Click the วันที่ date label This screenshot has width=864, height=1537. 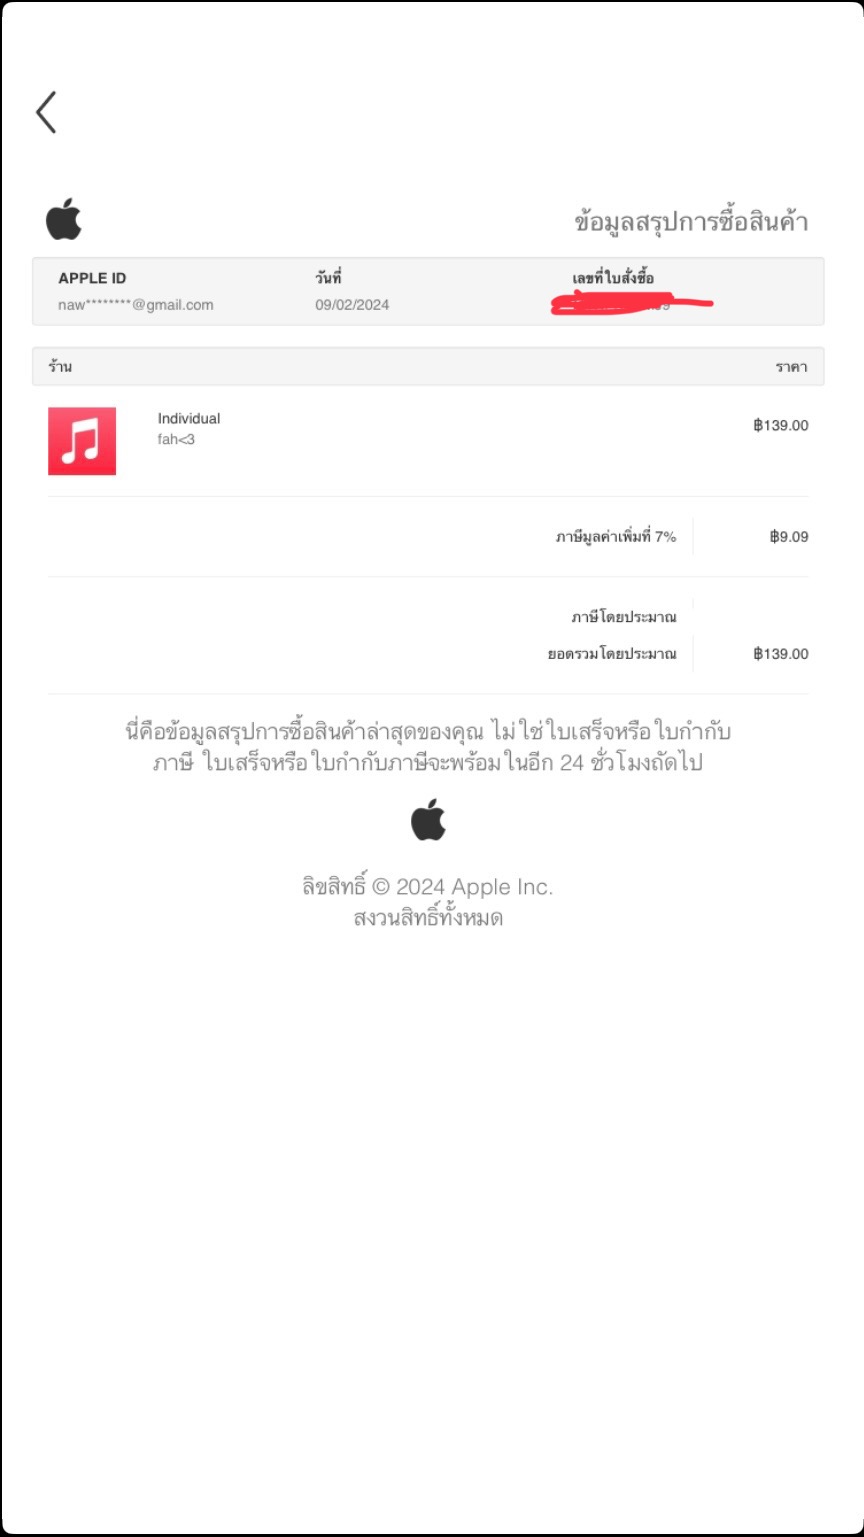(x=328, y=278)
